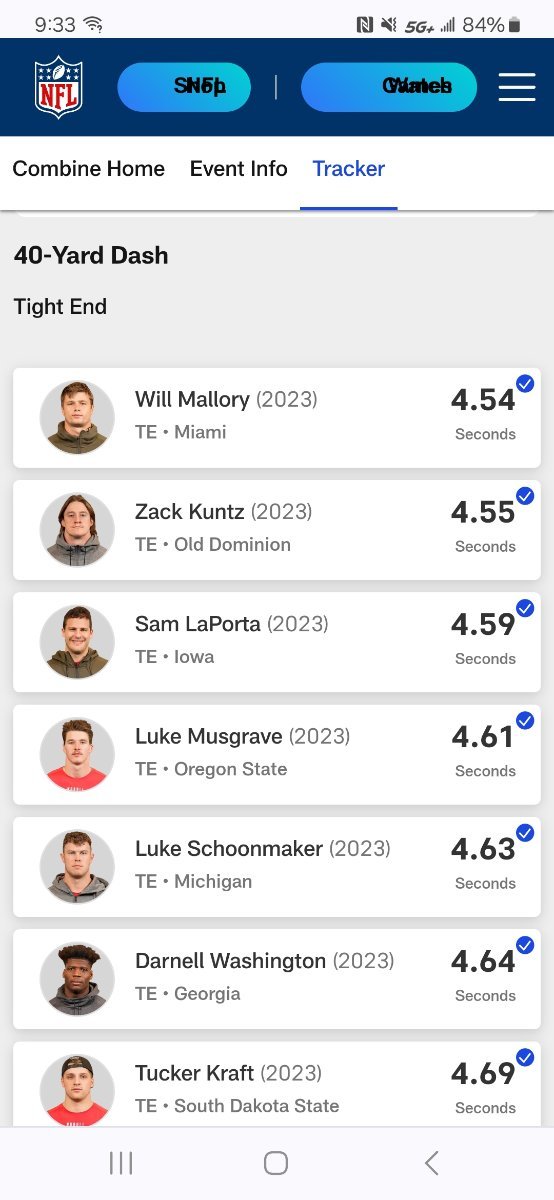Open the recent apps navigation icon

pos(121,1162)
